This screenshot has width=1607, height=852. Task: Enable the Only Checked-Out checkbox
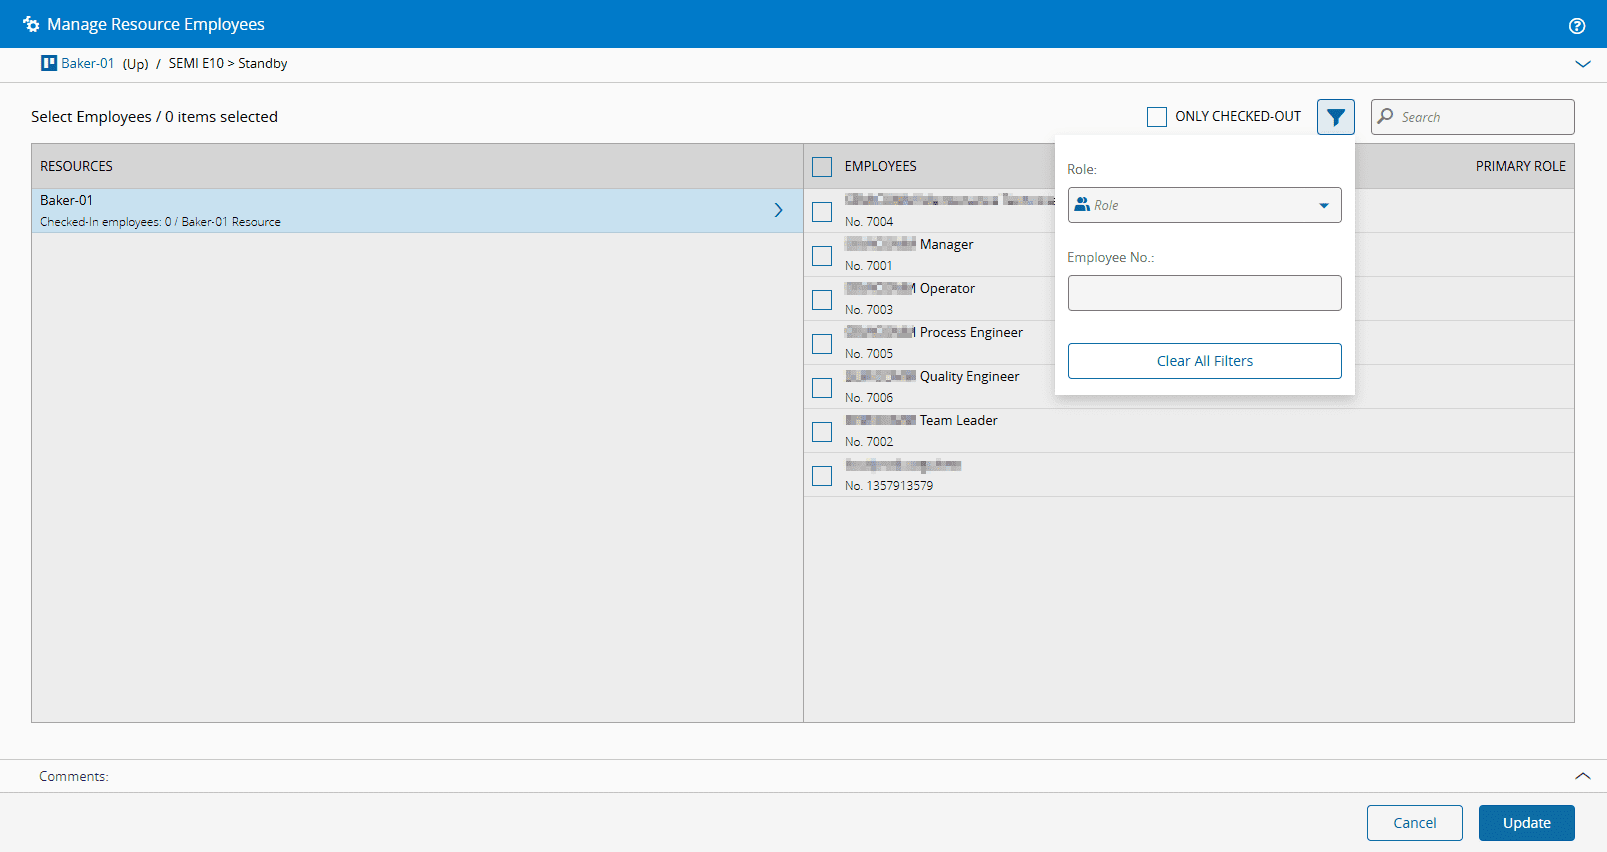pyautogui.click(x=1157, y=117)
